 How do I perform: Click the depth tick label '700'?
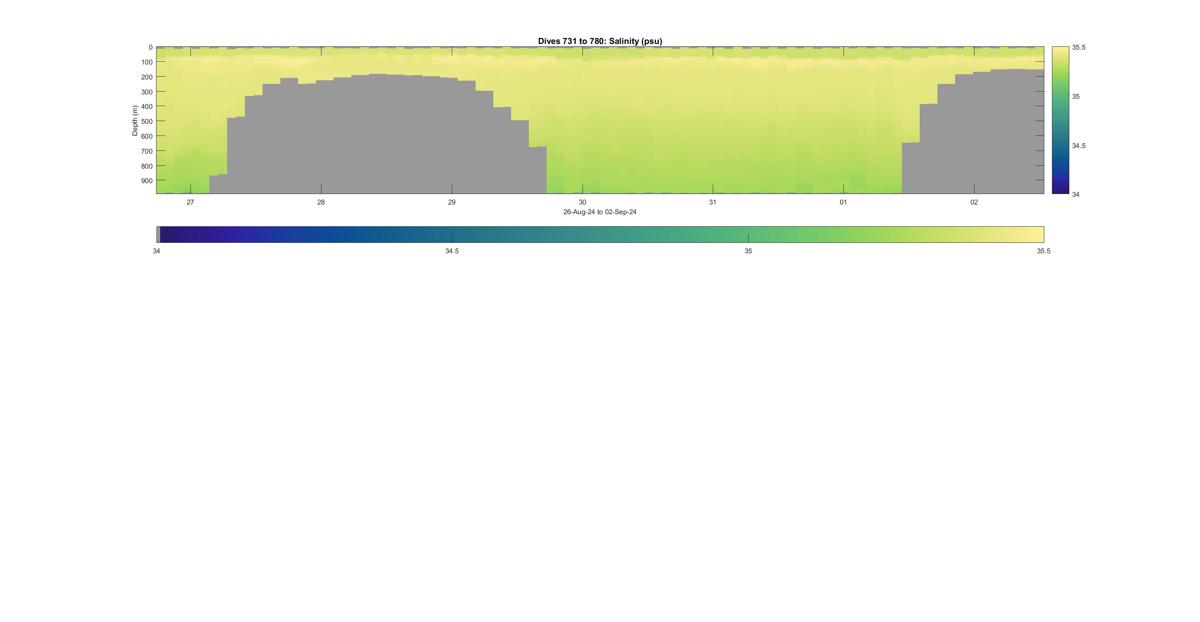(146, 151)
